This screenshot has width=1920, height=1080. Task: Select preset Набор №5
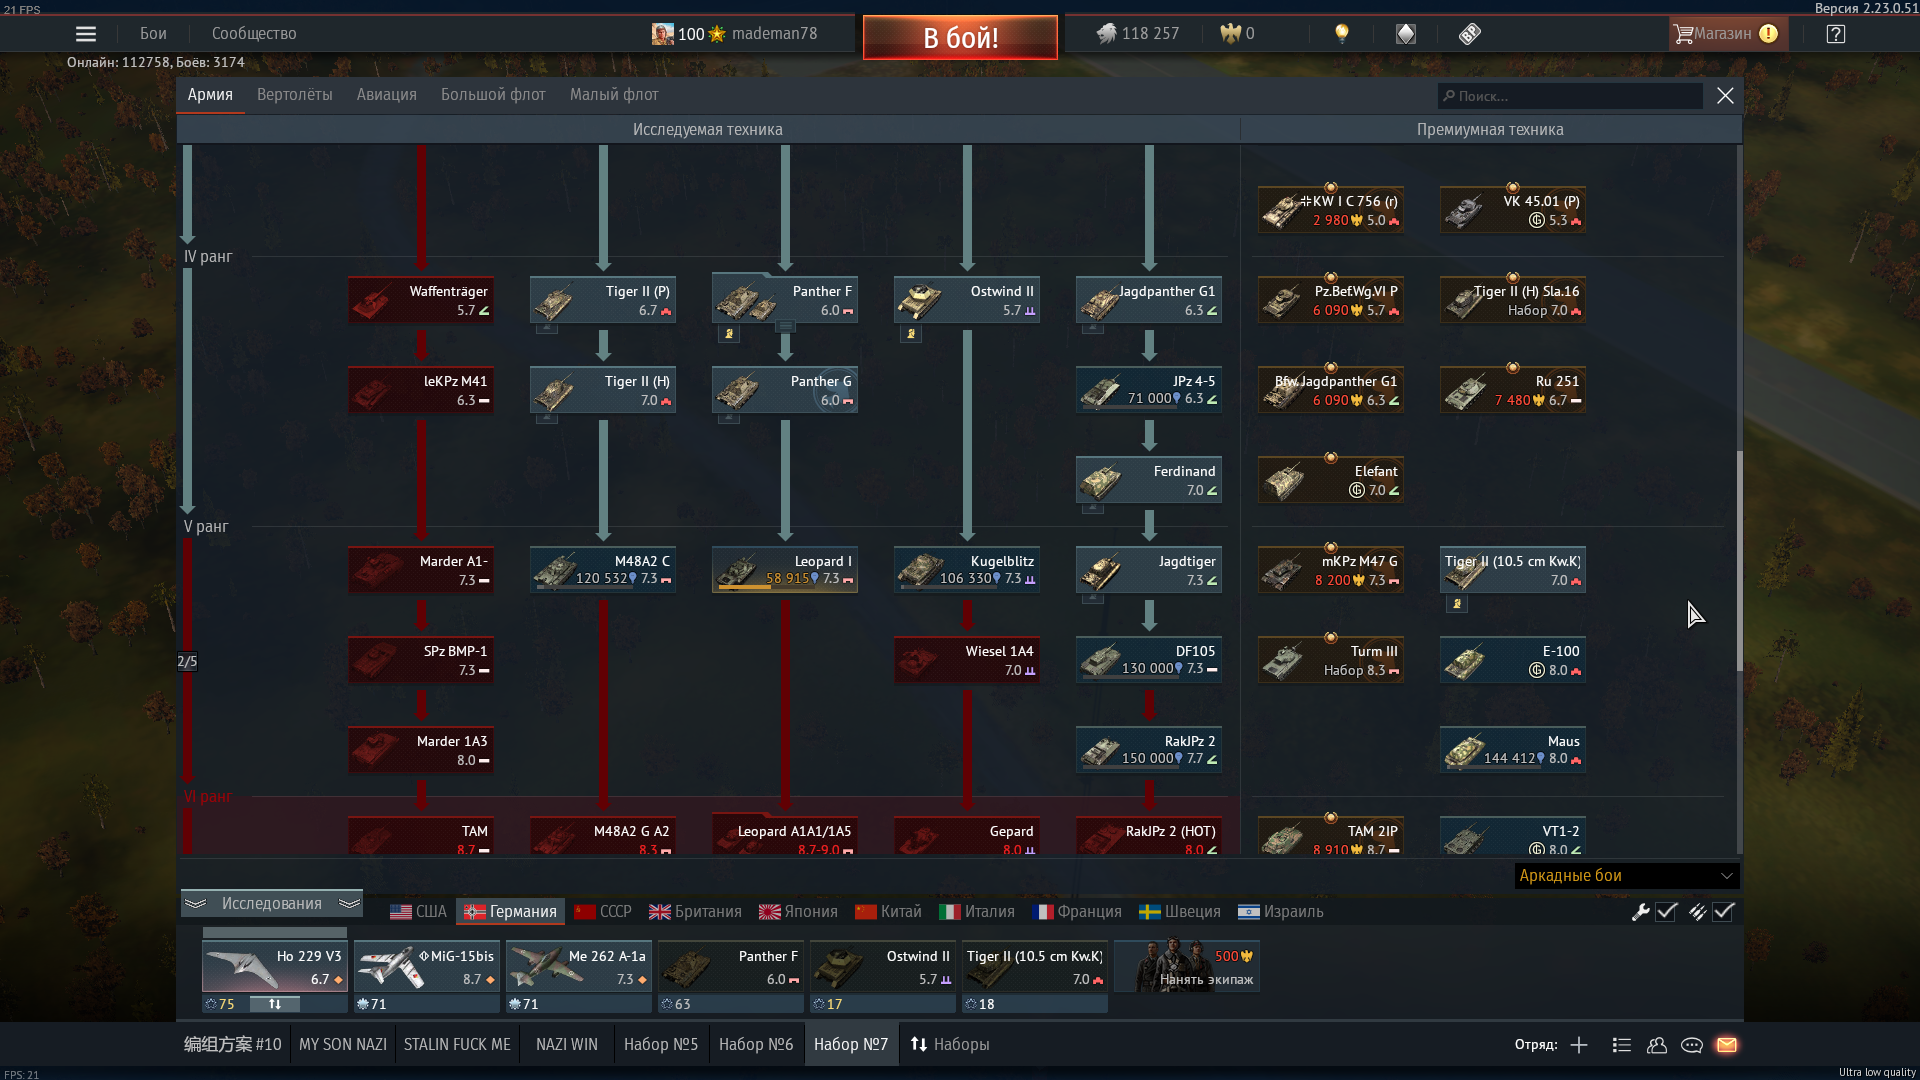[x=661, y=1045]
